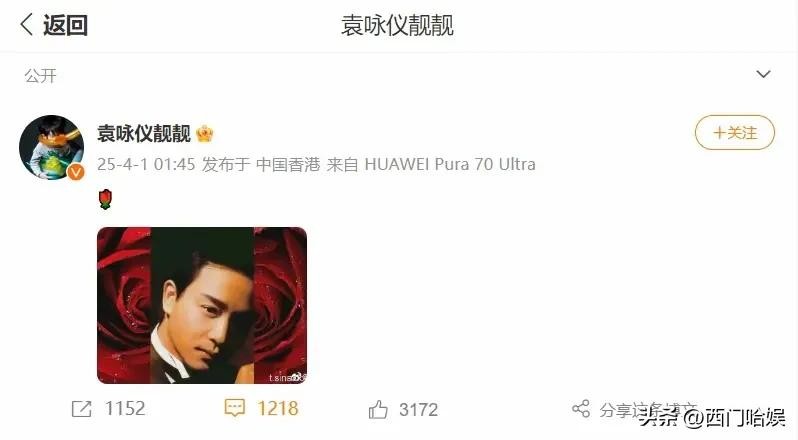Click the rose emoji in post
The width and height of the screenshot is (798, 440).
105,199
